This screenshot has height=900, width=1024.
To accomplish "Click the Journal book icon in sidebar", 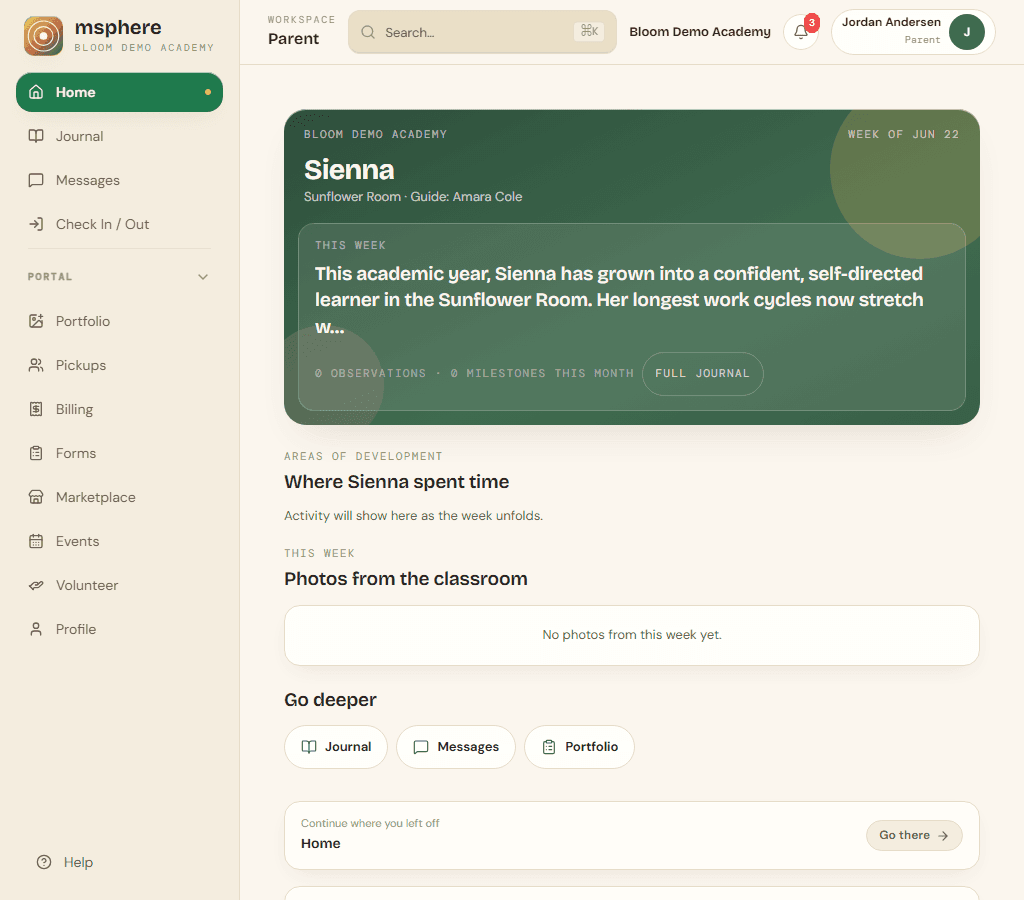I will 37,136.
